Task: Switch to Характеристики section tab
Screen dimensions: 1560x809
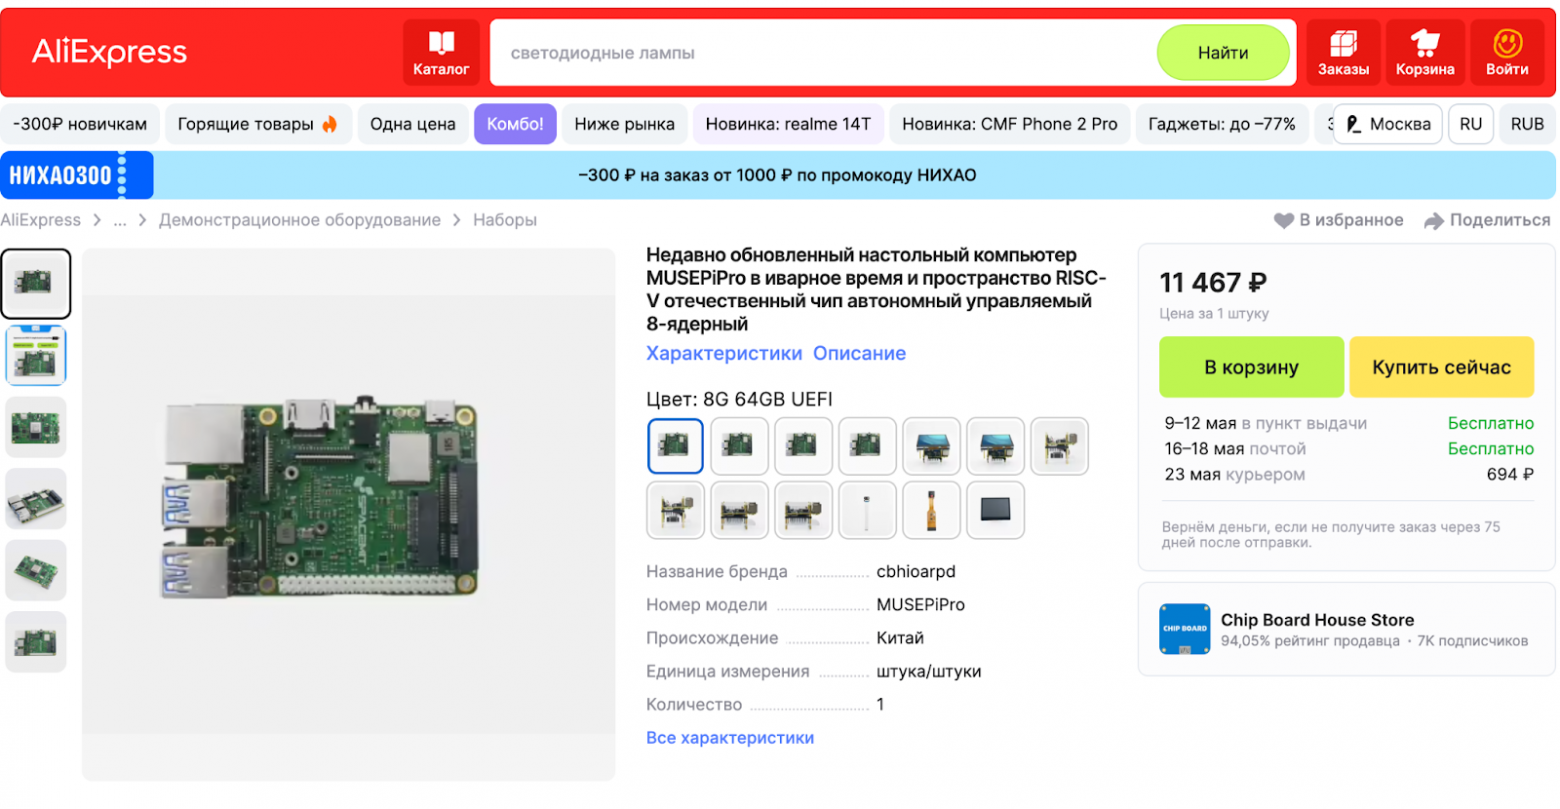Action: (x=724, y=353)
